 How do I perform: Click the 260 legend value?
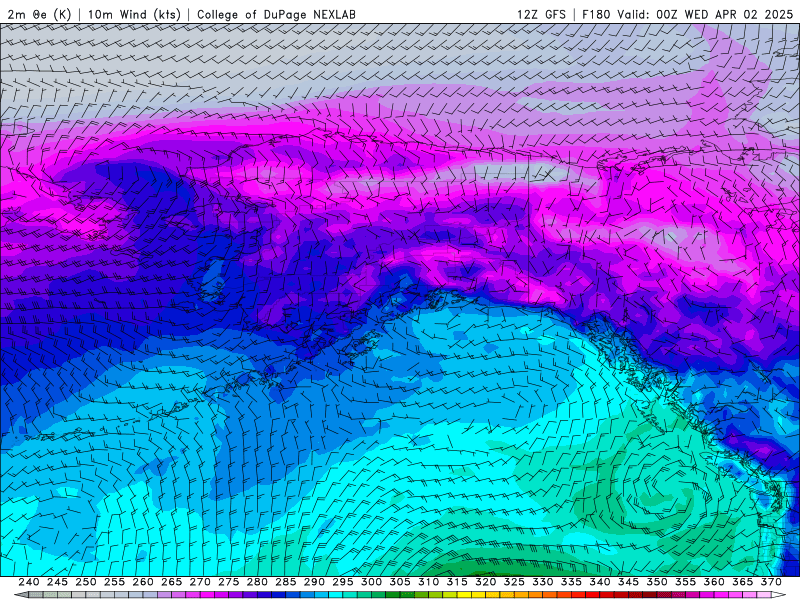tap(143, 582)
